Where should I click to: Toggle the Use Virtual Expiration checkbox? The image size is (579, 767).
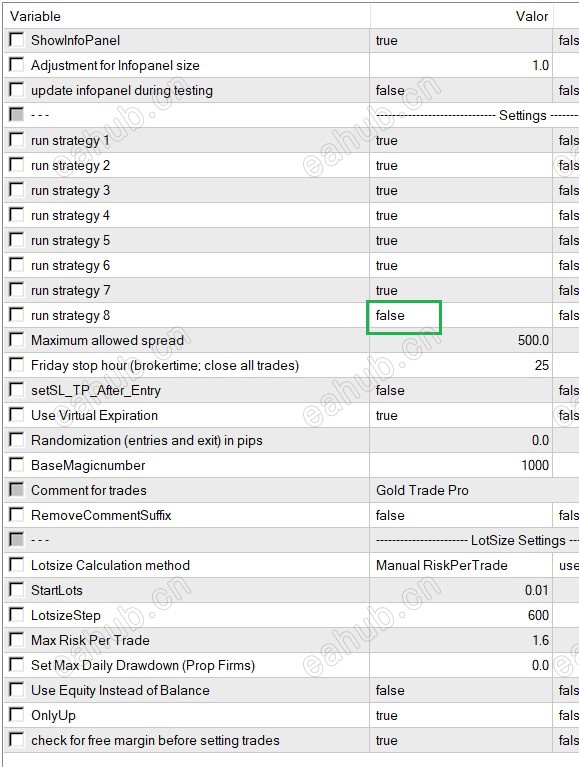click(17, 415)
